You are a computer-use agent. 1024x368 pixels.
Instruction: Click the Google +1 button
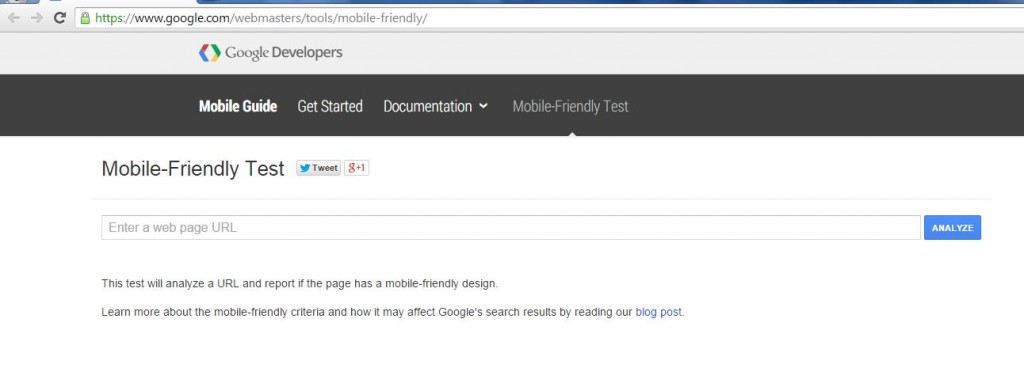point(357,168)
